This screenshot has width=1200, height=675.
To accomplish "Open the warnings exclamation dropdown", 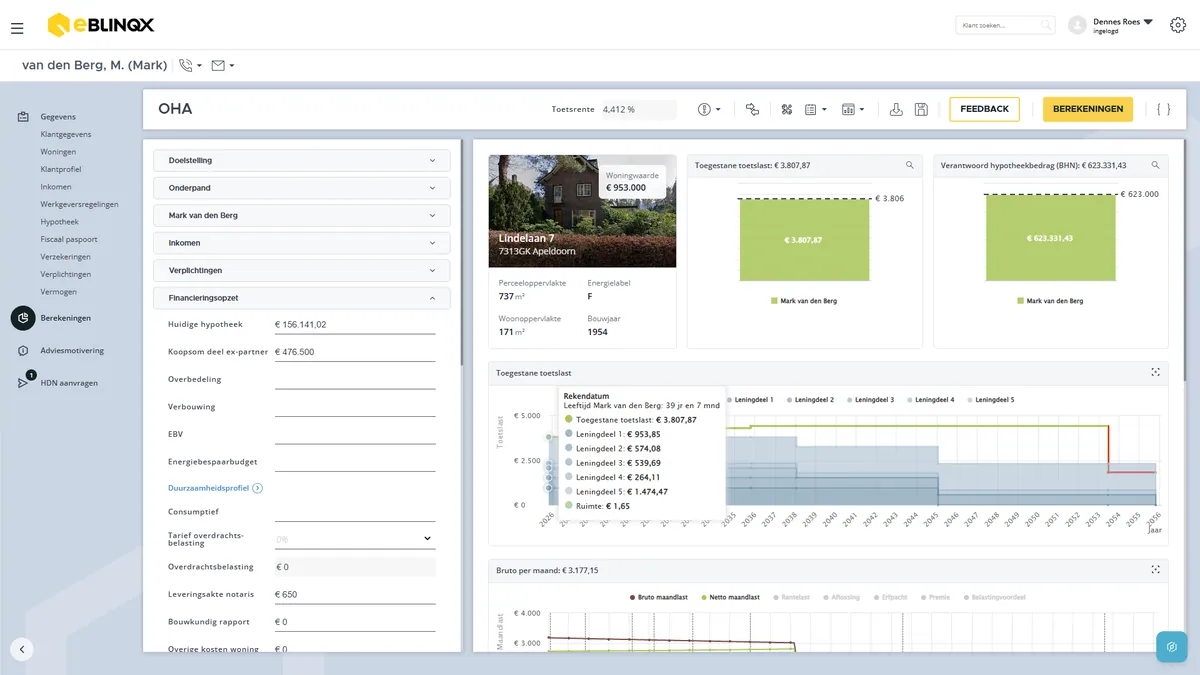I will 709,109.
